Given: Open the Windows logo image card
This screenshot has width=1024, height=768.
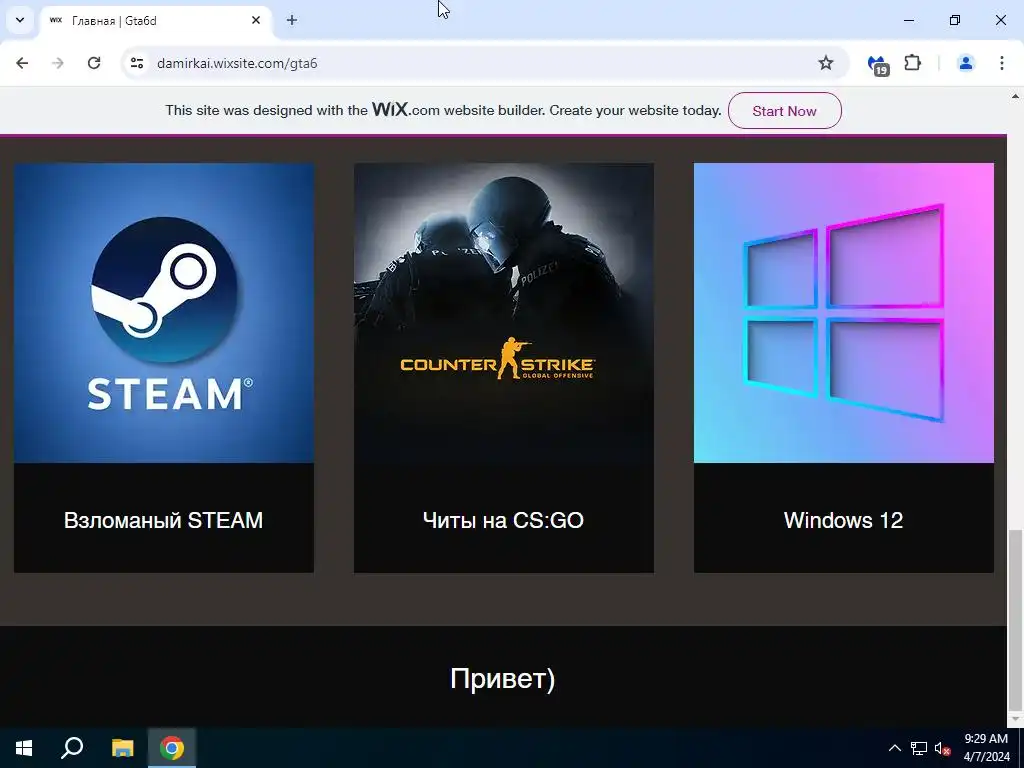Looking at the screenshot, I should 844,313.
